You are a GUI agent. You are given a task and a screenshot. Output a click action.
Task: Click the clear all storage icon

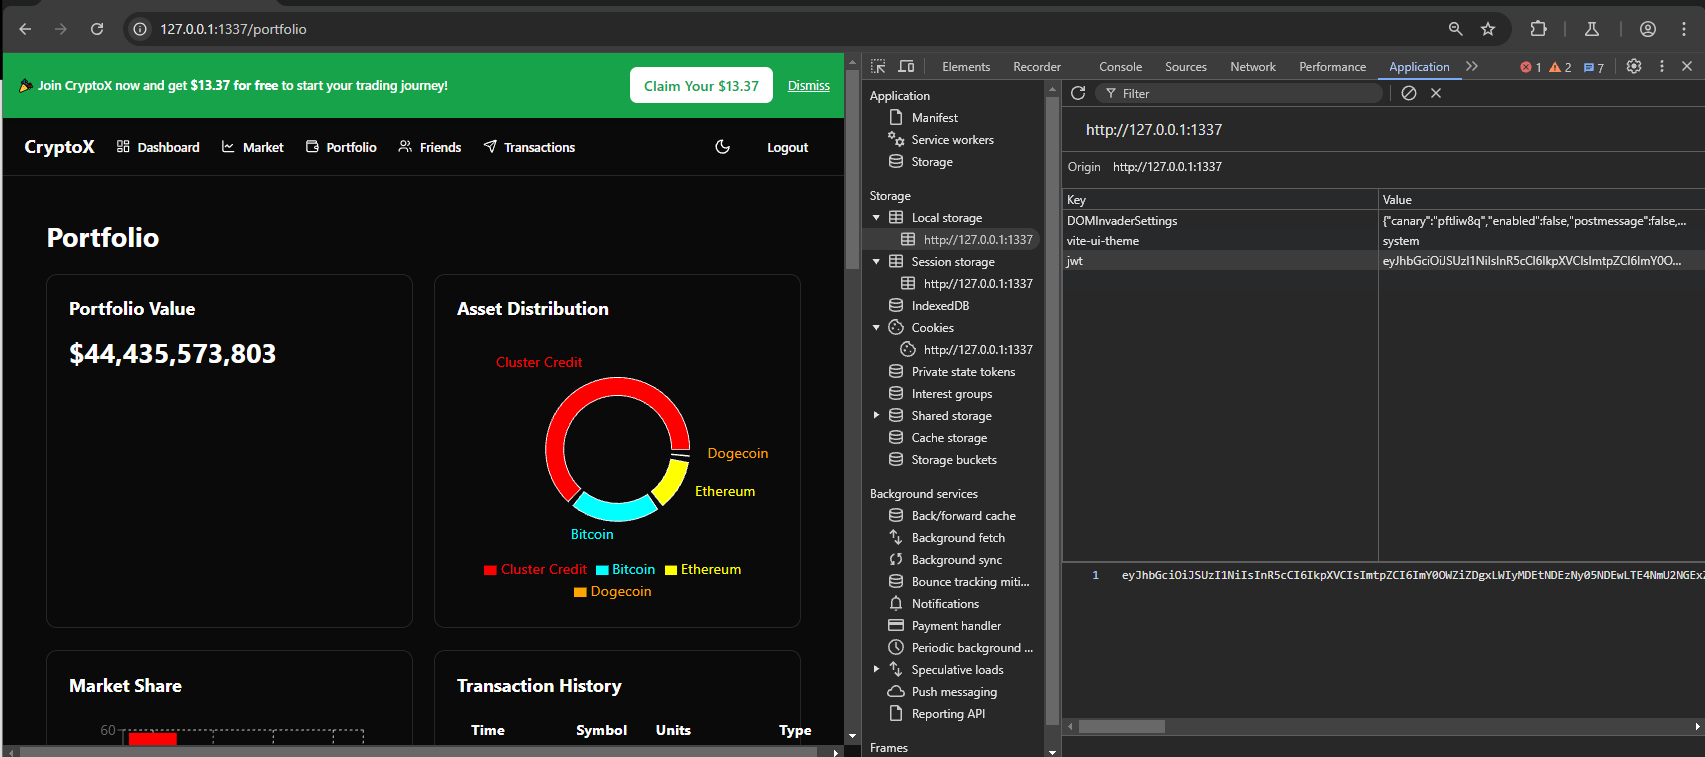pyautogui.click(x=1408, y=93)
